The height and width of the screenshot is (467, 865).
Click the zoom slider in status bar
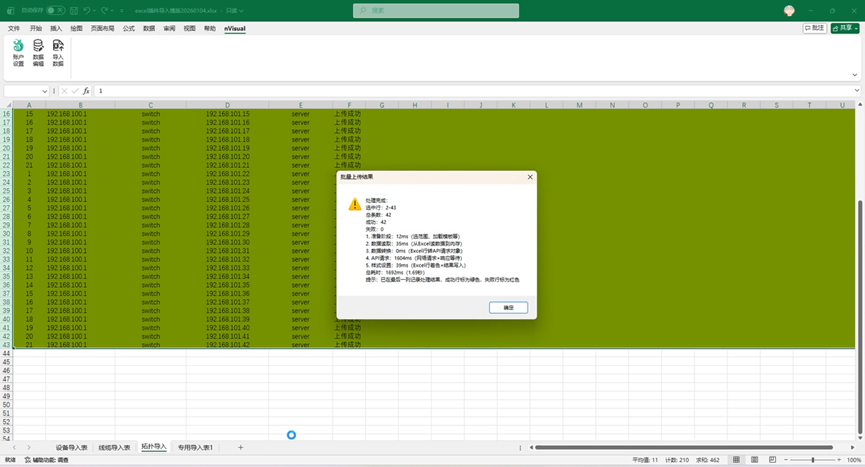[x=811, y=459]
